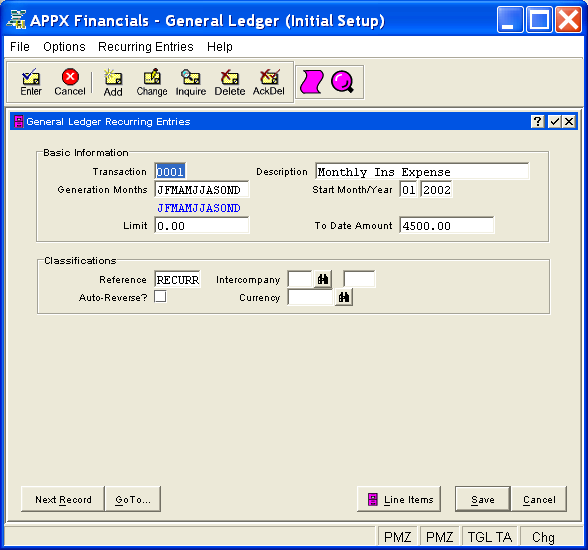Click the Save button
Image resolution: width=588 pixels, height=550 pixels.
(483, 499)
